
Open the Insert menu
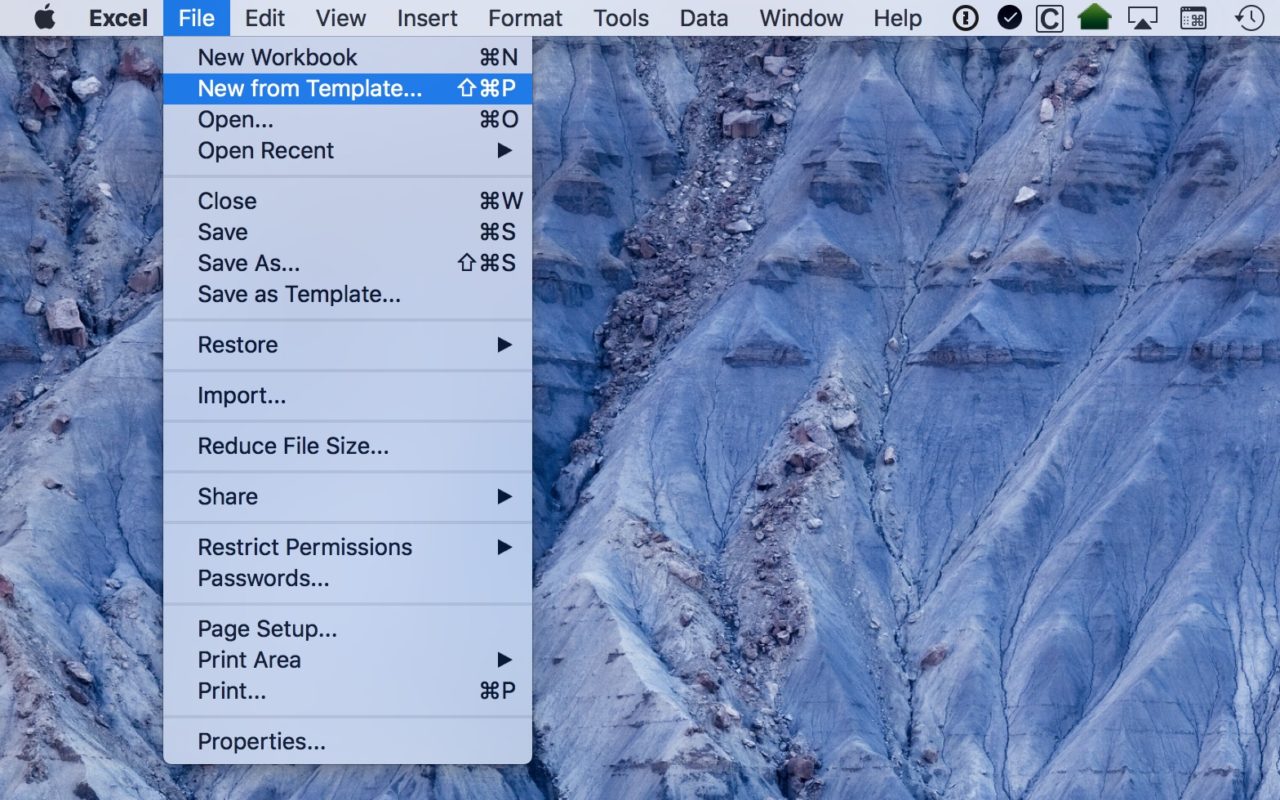[427, 18]
